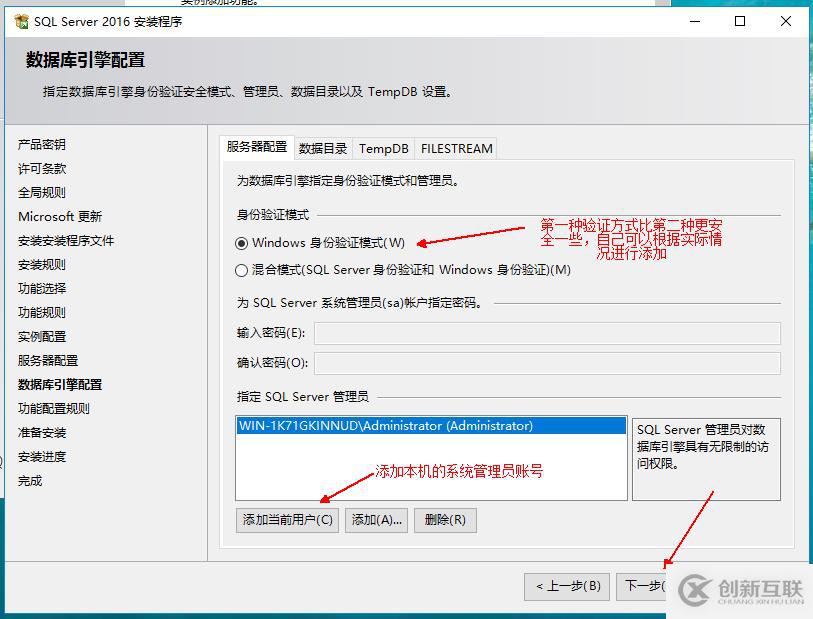This screenshot has width=813, height=619.
Task: Open the TempDB tab
Action: coord(382,148)
